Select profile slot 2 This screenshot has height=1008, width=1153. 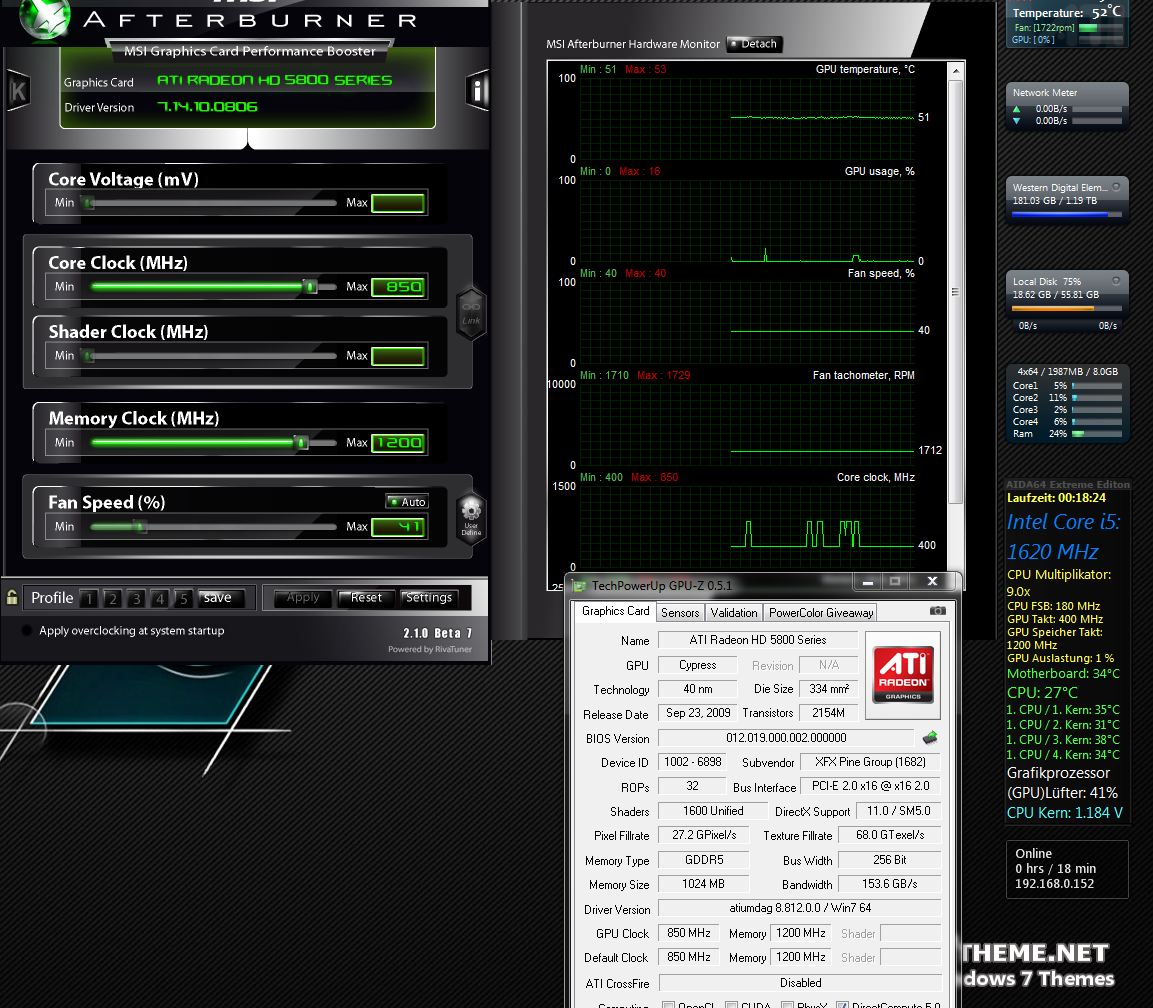pyautogui.click(x=112, y=598)
